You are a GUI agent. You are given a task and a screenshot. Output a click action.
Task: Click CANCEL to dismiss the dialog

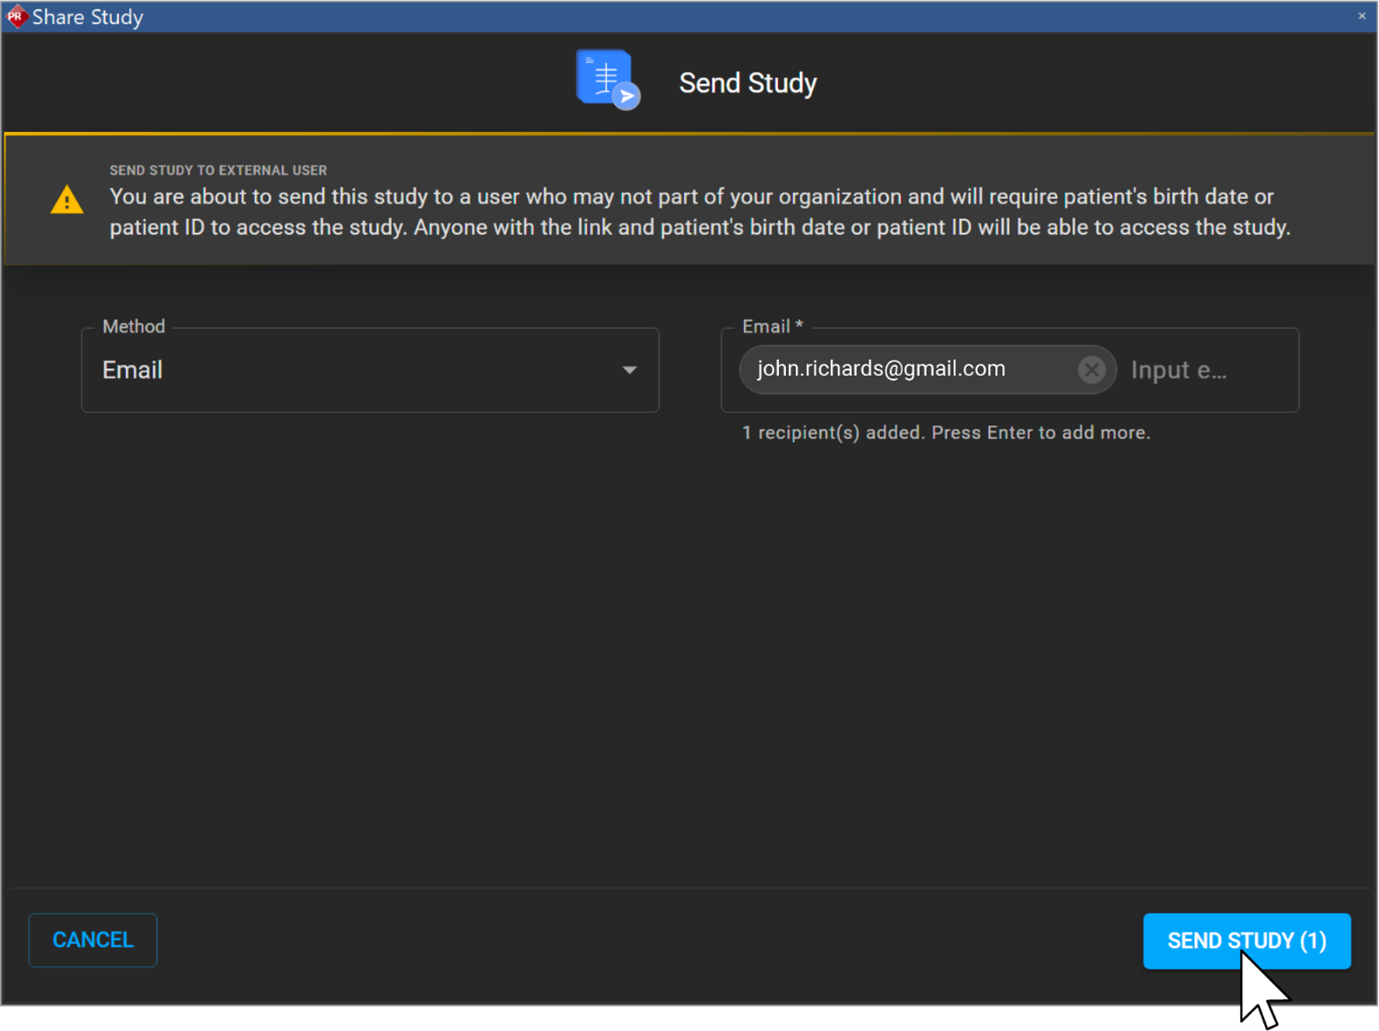coord(92,939)
